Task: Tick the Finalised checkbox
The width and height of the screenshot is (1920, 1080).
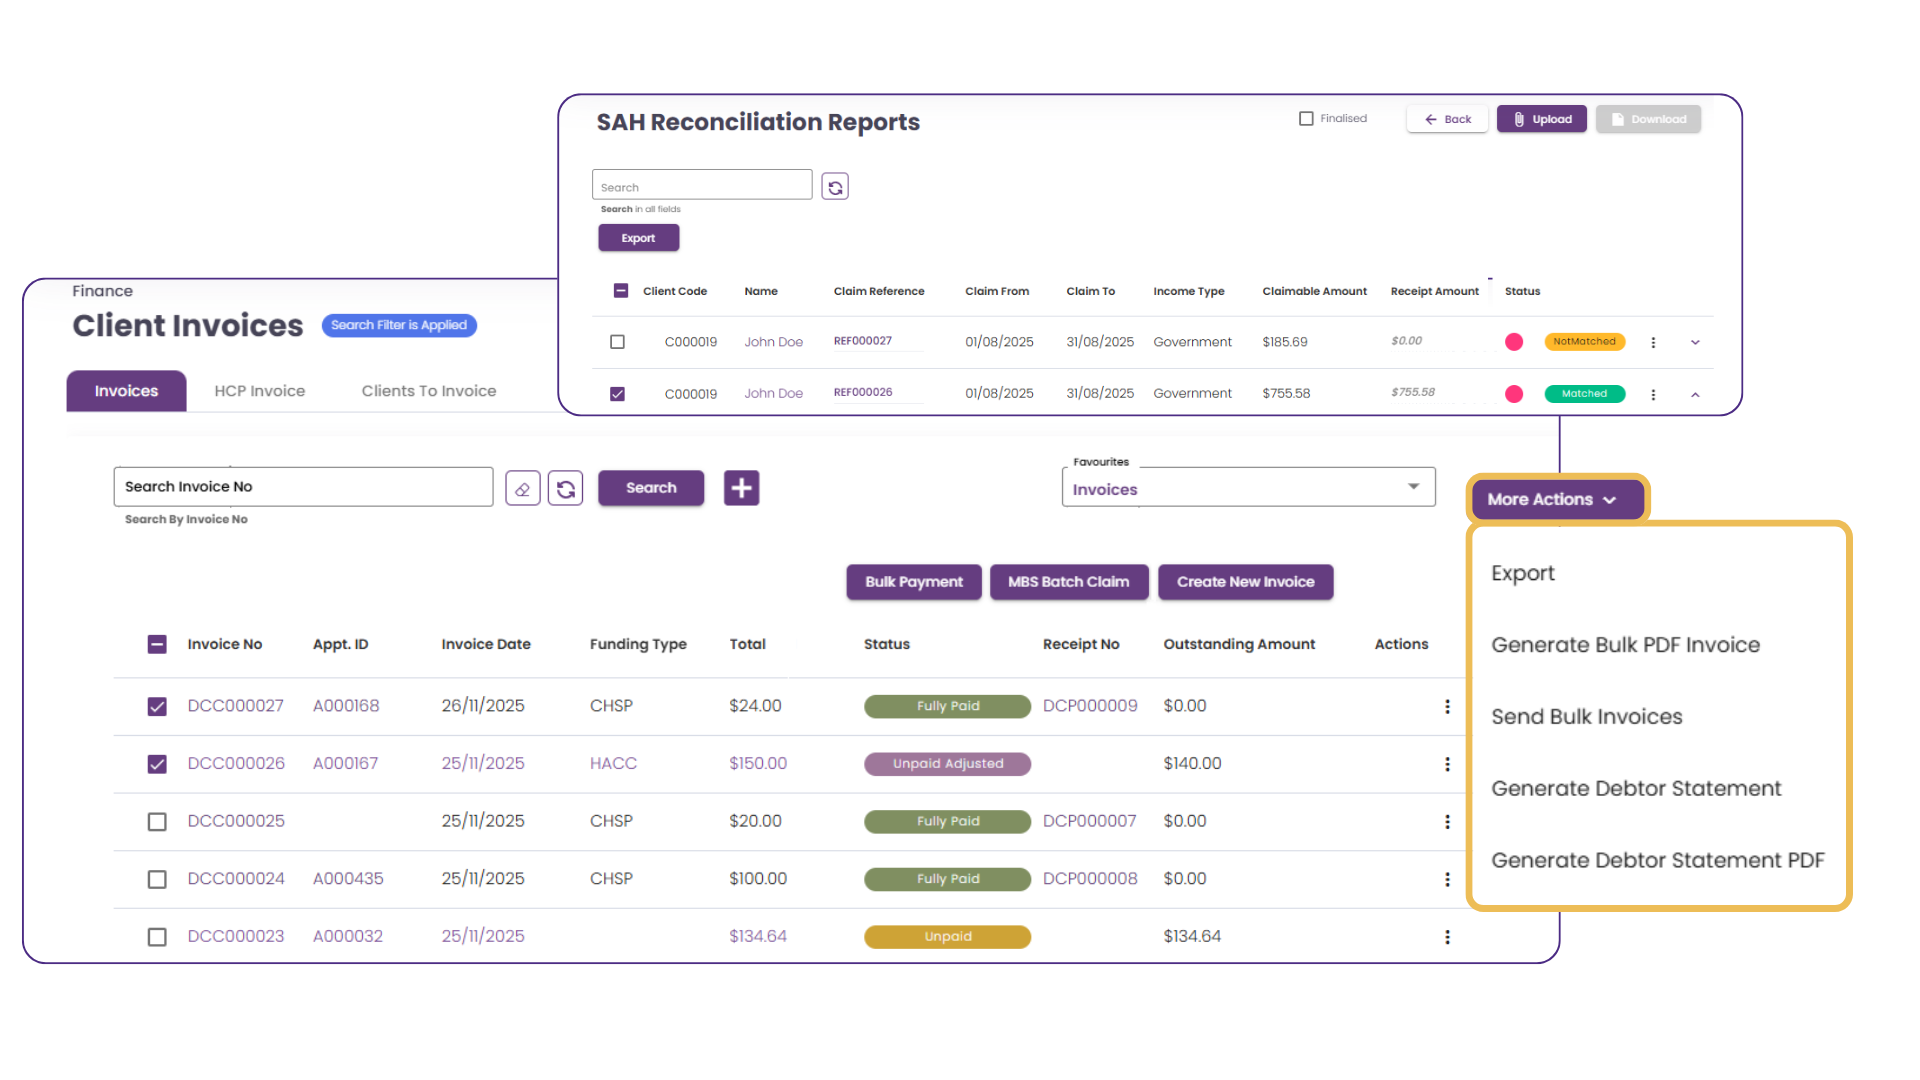Action: tap(1306, 119)
